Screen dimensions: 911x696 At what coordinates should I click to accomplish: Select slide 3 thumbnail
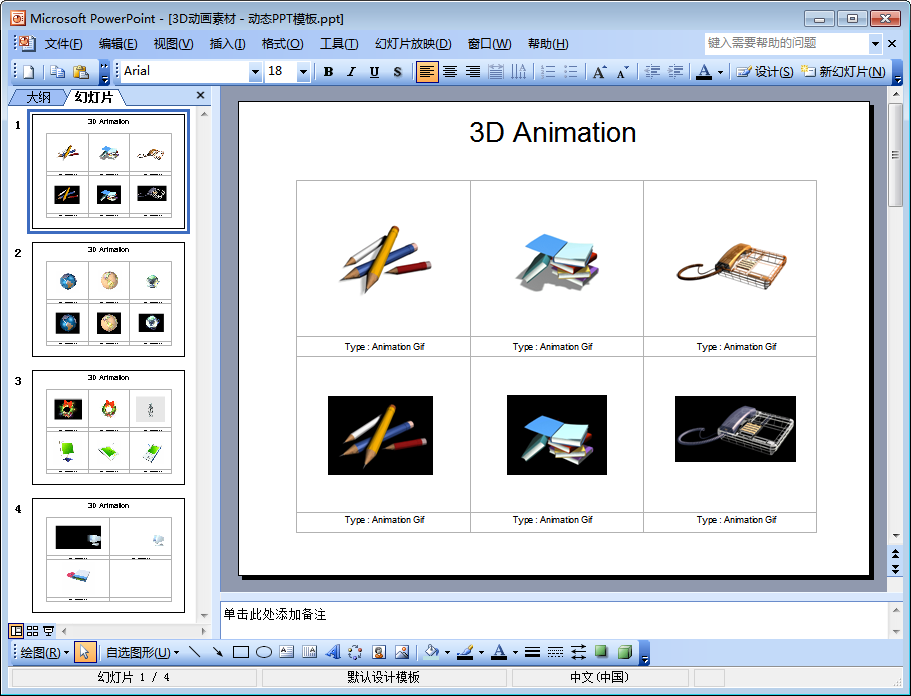point(109,427)
